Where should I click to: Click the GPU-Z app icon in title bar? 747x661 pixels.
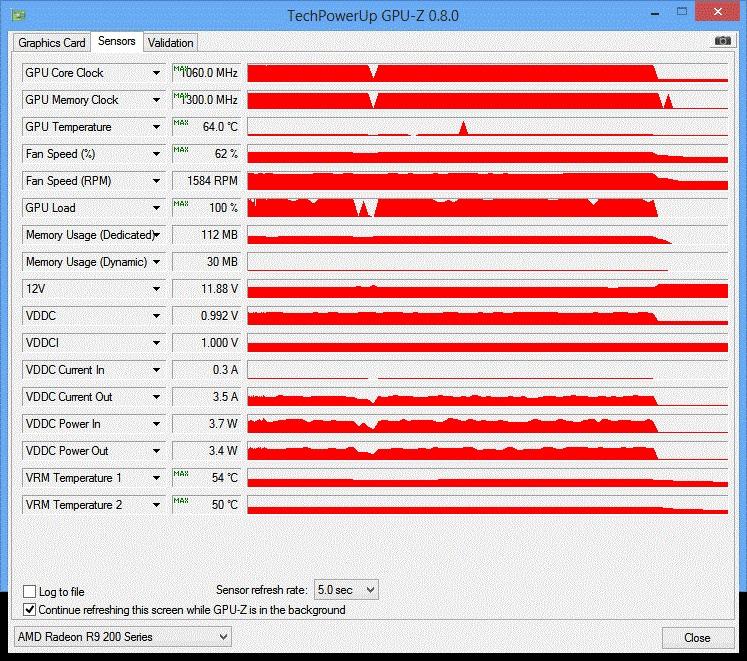tap(18, 15)
